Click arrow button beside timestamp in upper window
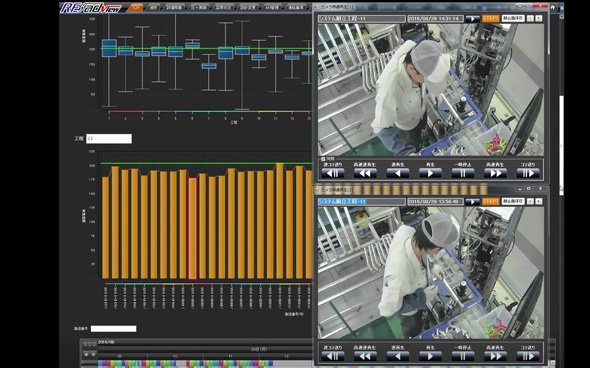This screenshot has height=368, width=590. [x=472, y=18]
